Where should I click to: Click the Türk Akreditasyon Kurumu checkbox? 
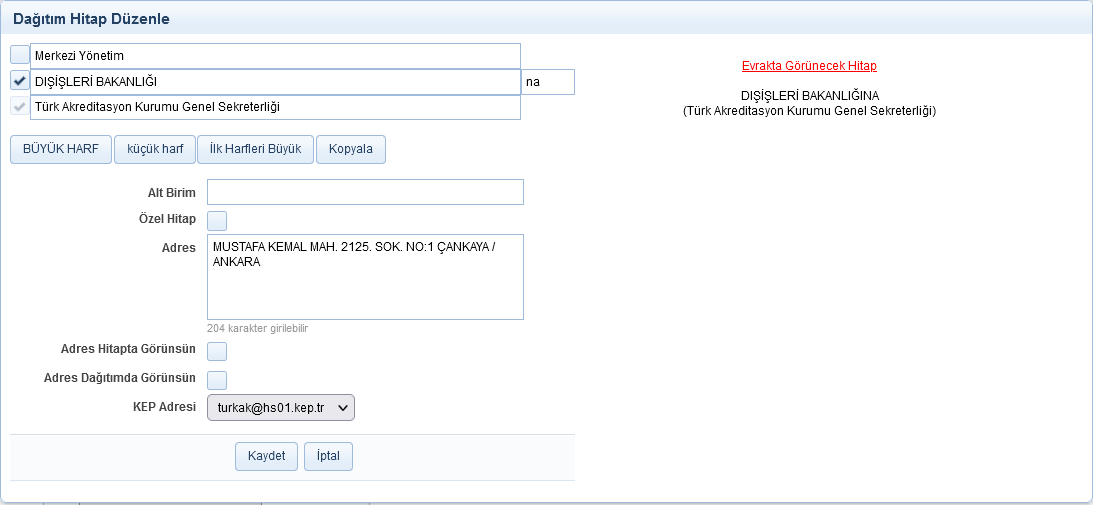(x=20, y=106)
